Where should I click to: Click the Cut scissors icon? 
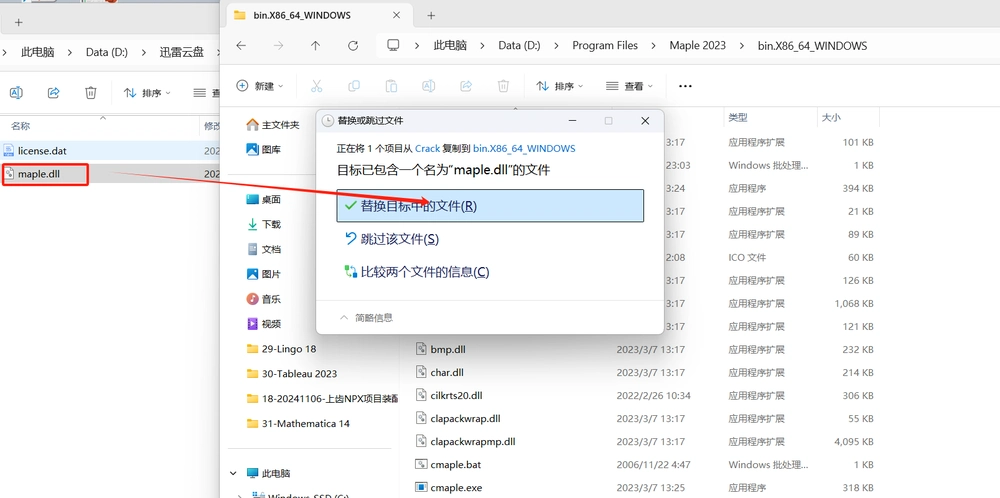[x=316, y=85]
